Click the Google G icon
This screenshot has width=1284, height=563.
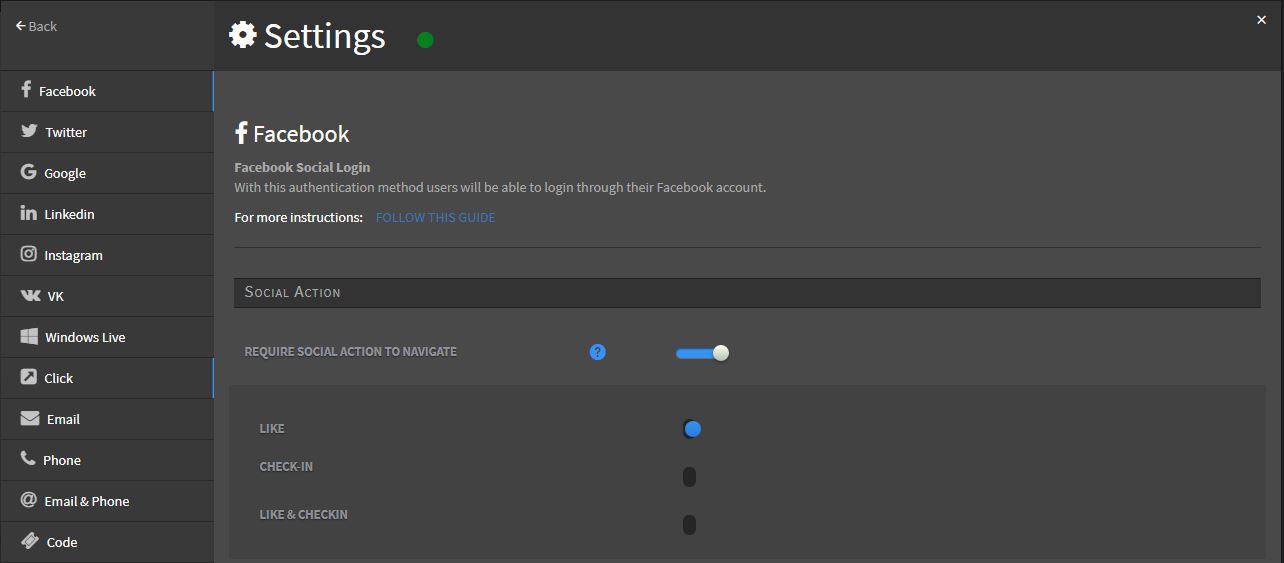tap(28, 172)
